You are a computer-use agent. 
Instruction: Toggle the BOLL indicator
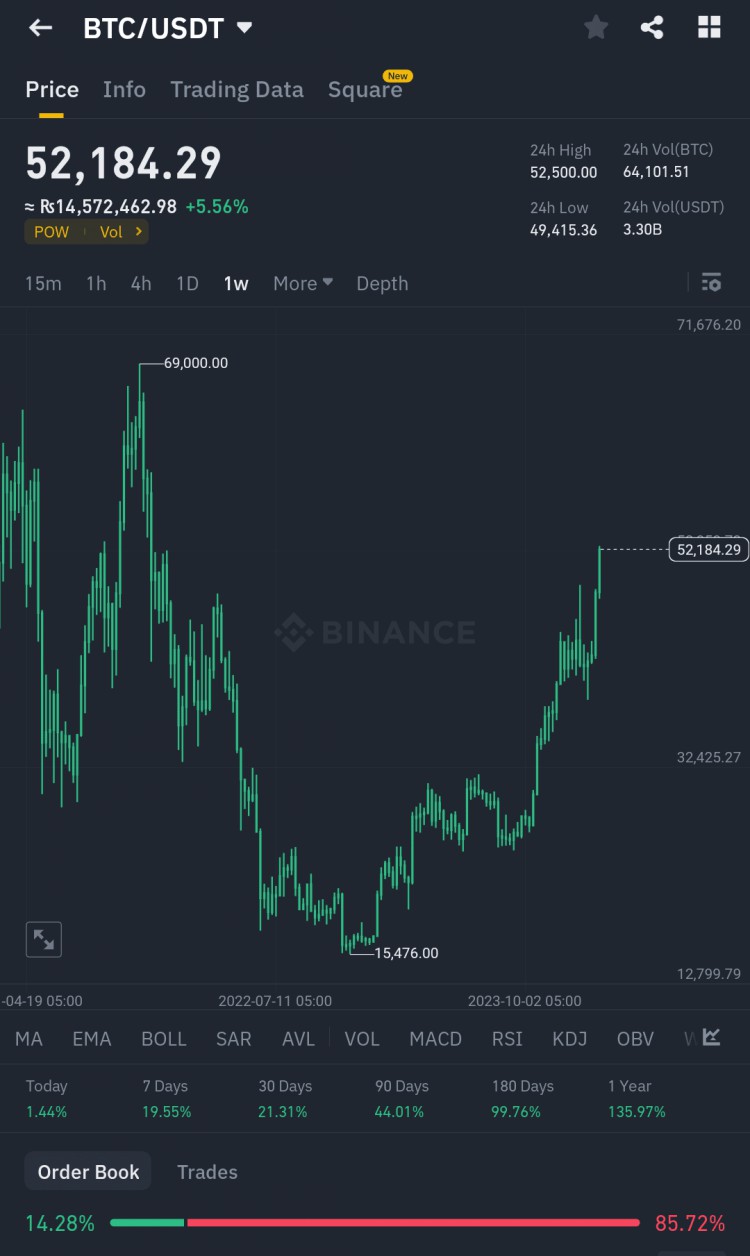(x=164, y=1039)
